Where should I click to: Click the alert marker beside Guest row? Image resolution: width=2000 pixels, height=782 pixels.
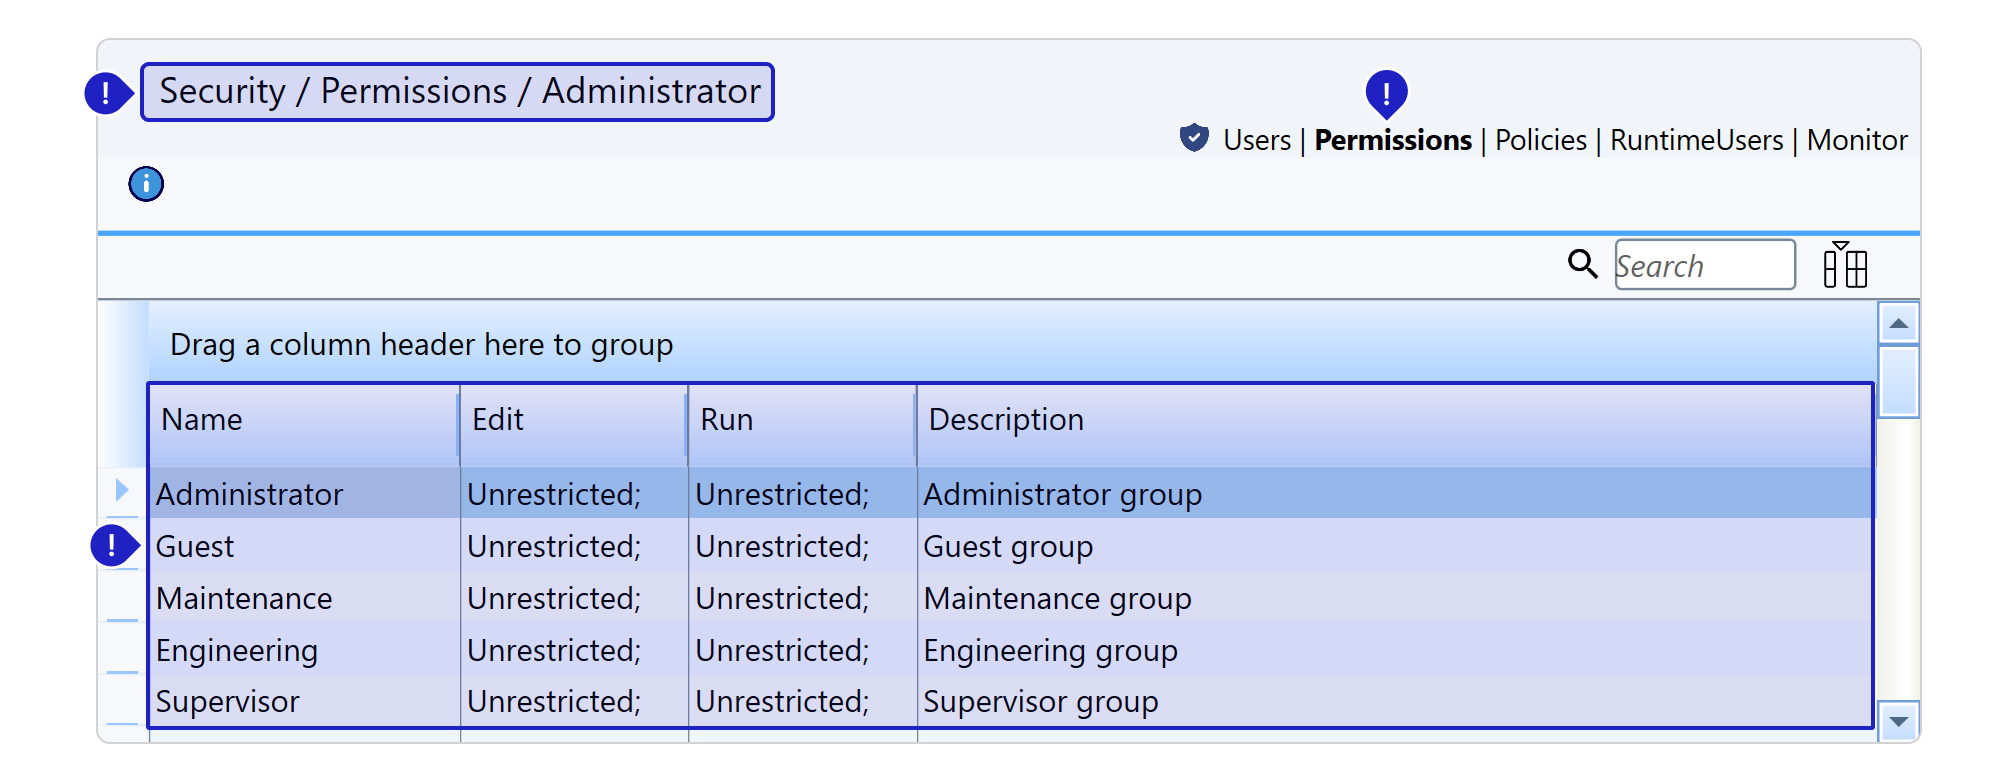112,546
